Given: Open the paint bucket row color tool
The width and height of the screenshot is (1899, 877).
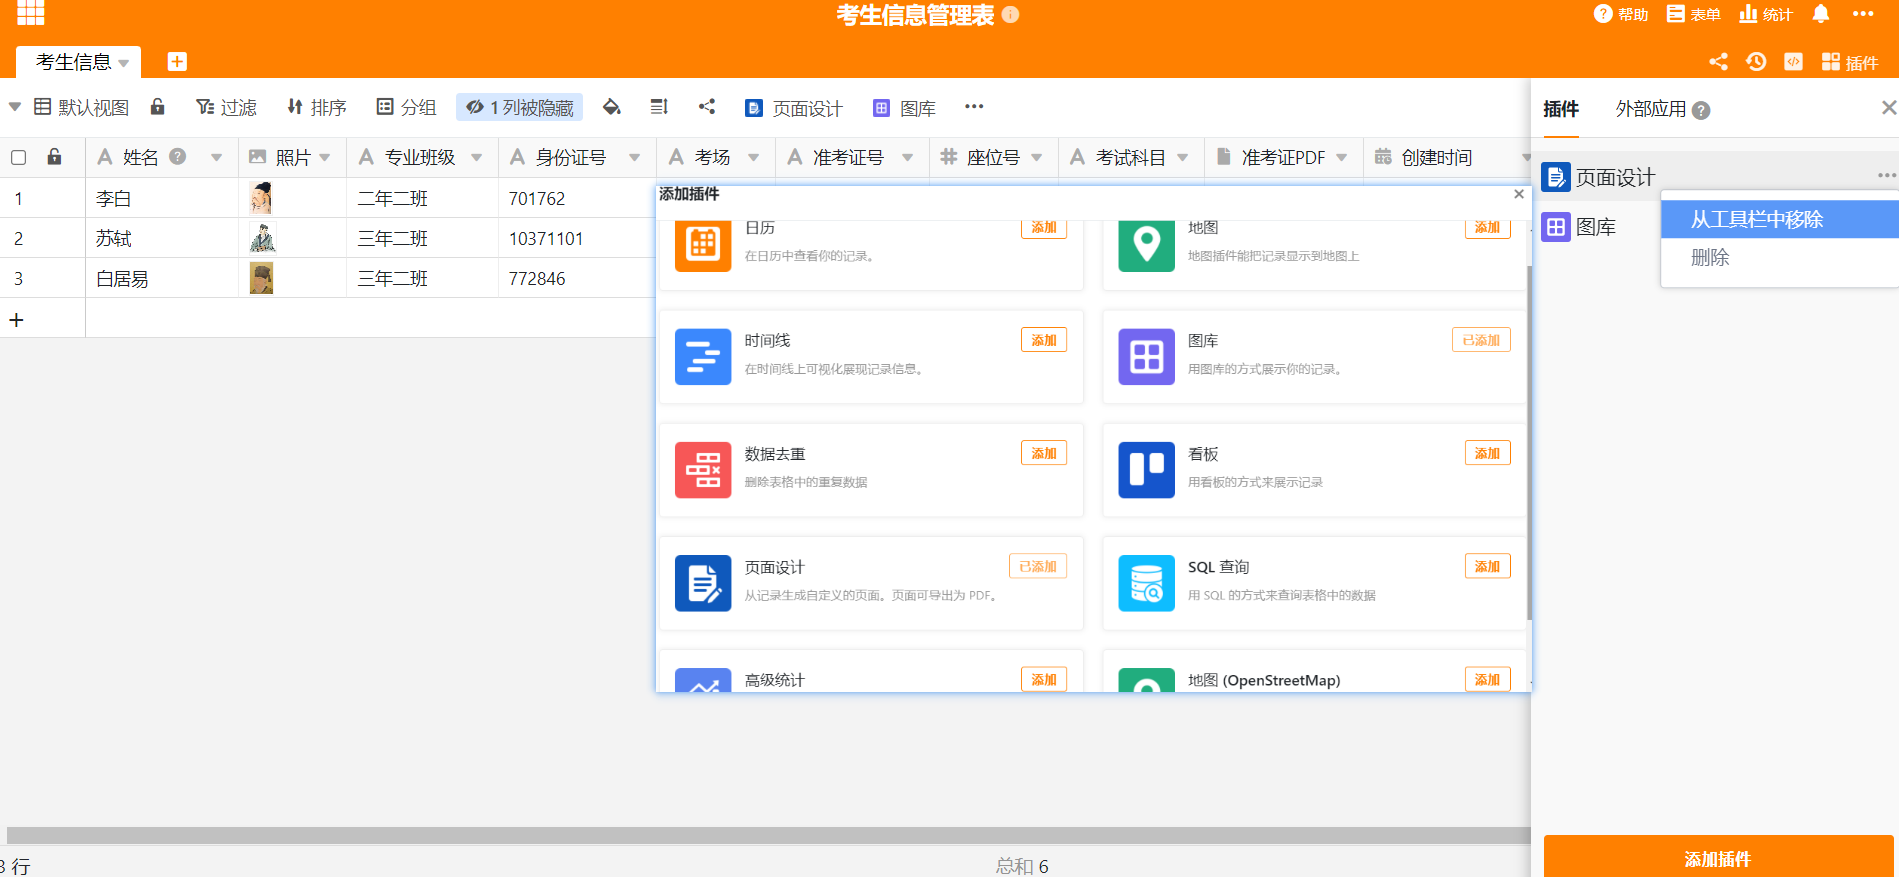Looking at the screenshot, I should 612,107.
